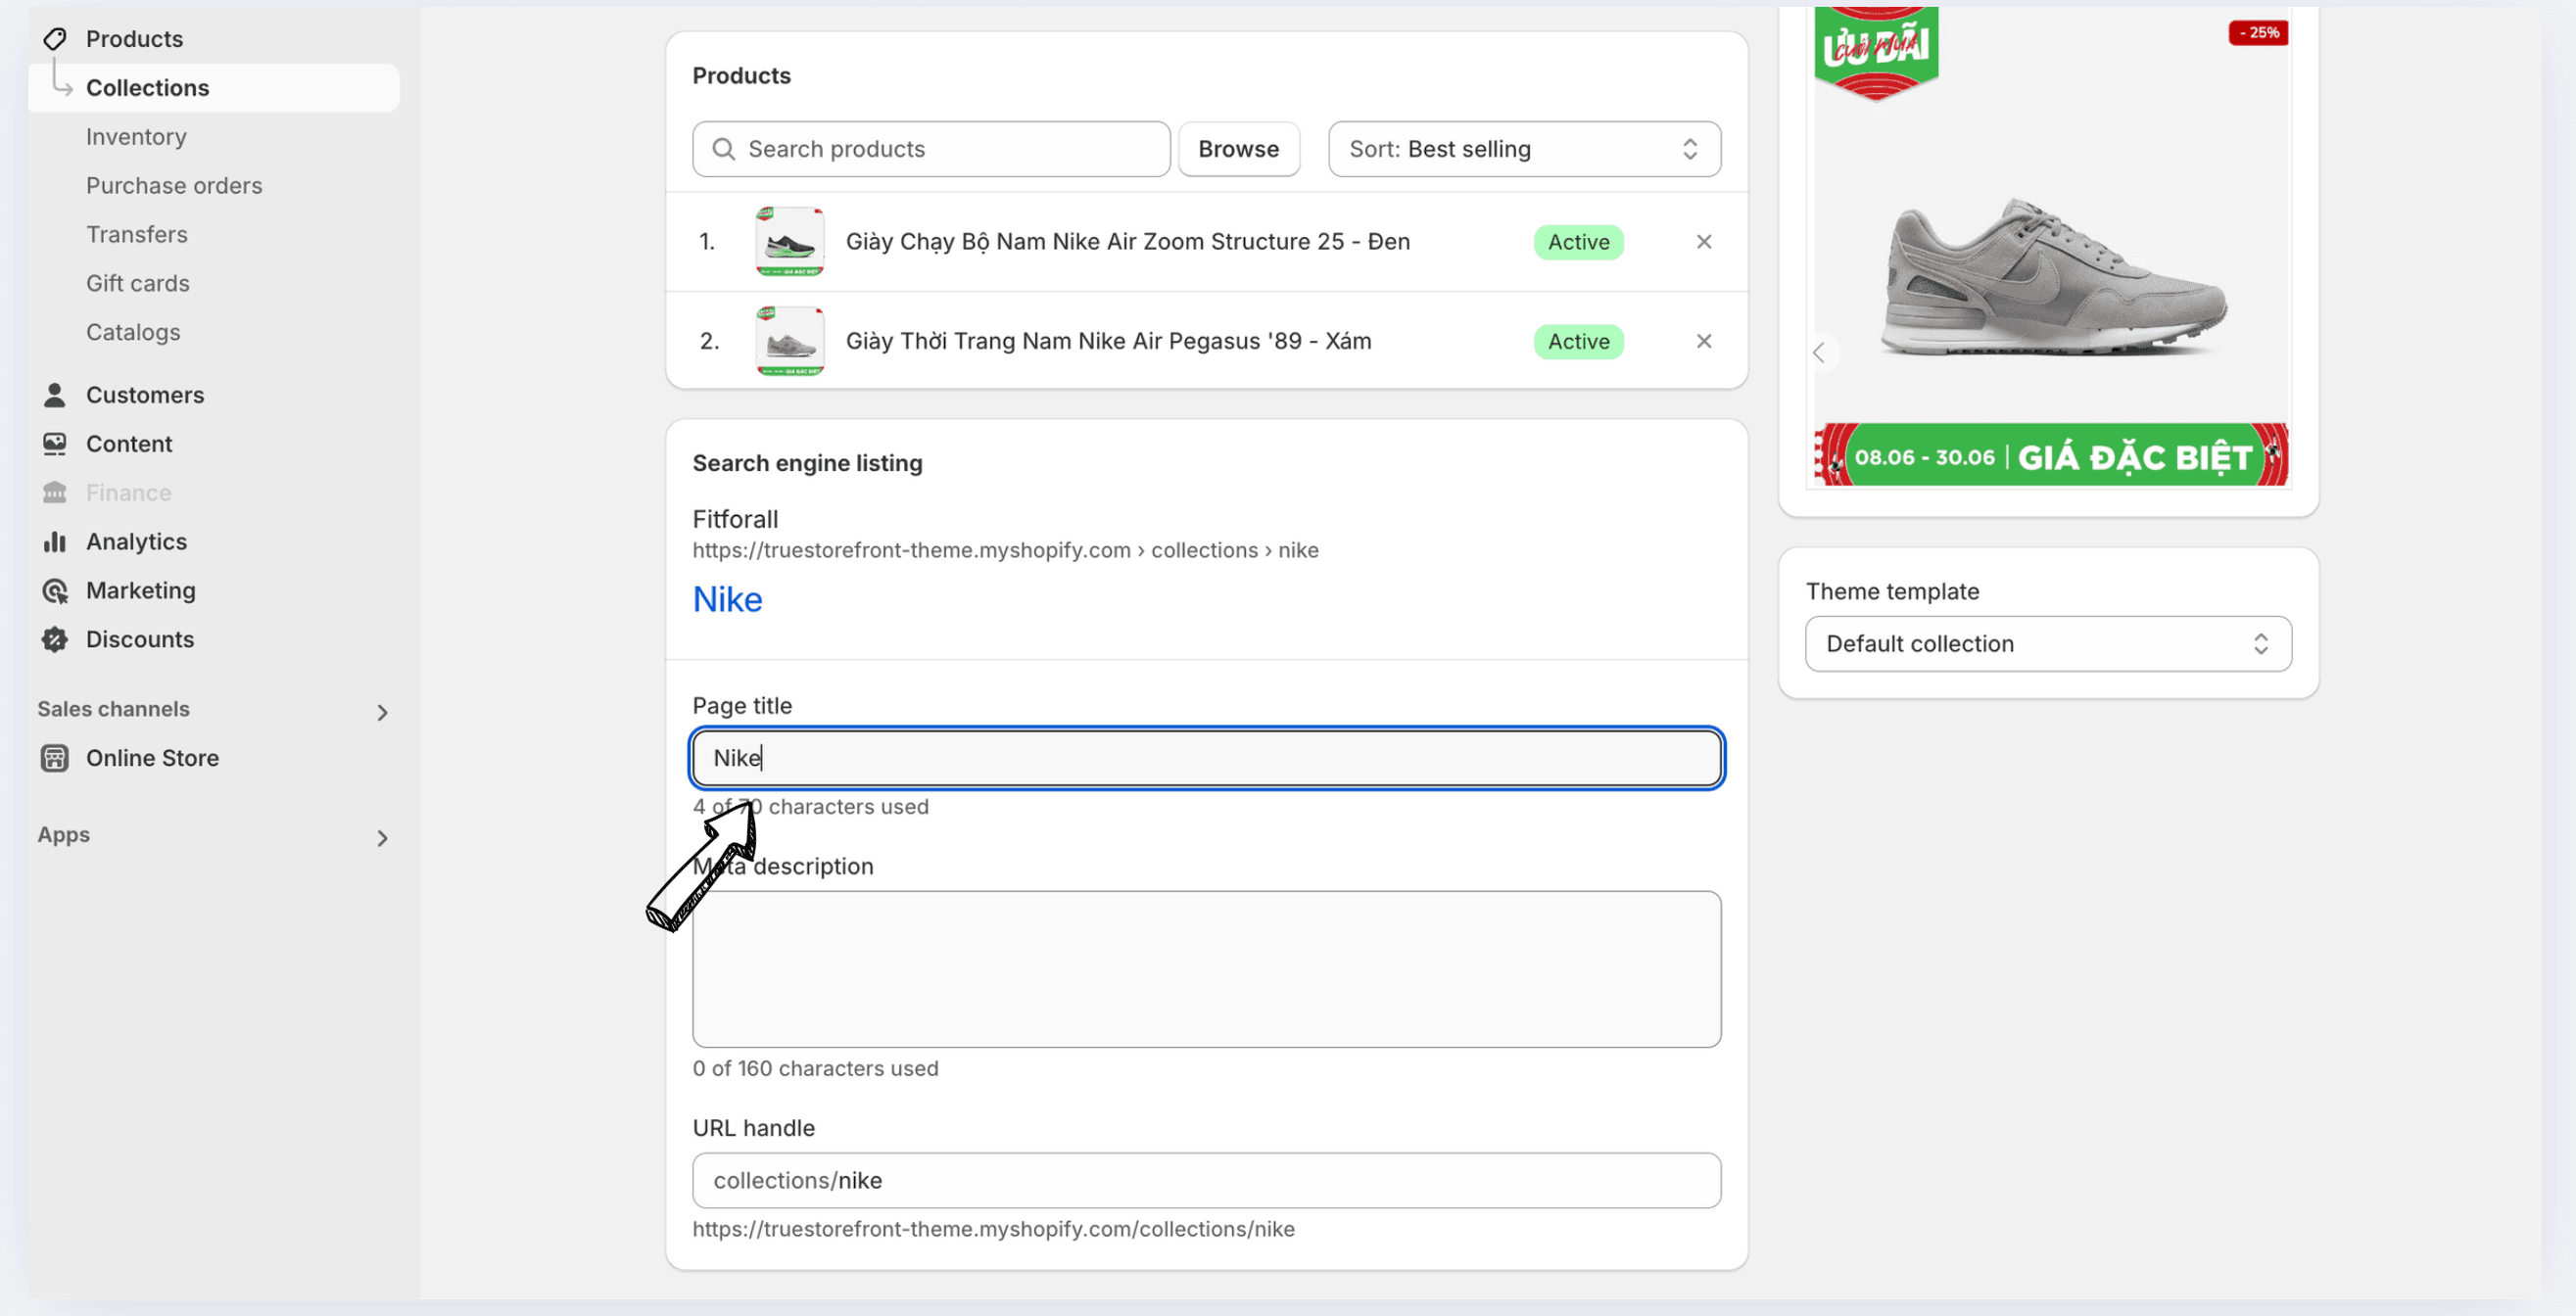Click the Discounts sidebar icon
The width and height of the screenshot is (2576, 1316).
(54, 639)
